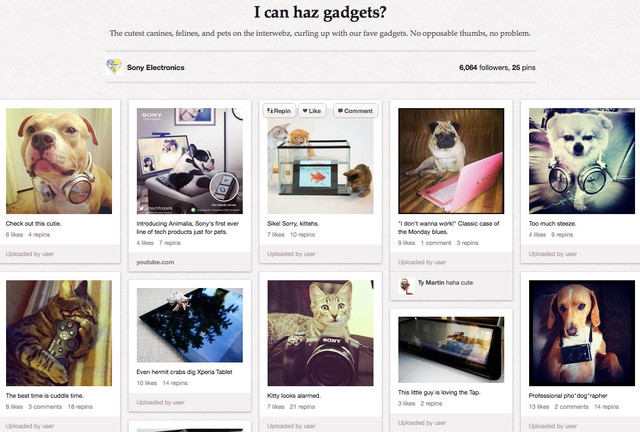Open the Tap tablet photo thumbnail
The width and height of the screenshot is (640, 432).
click(451, 350)
